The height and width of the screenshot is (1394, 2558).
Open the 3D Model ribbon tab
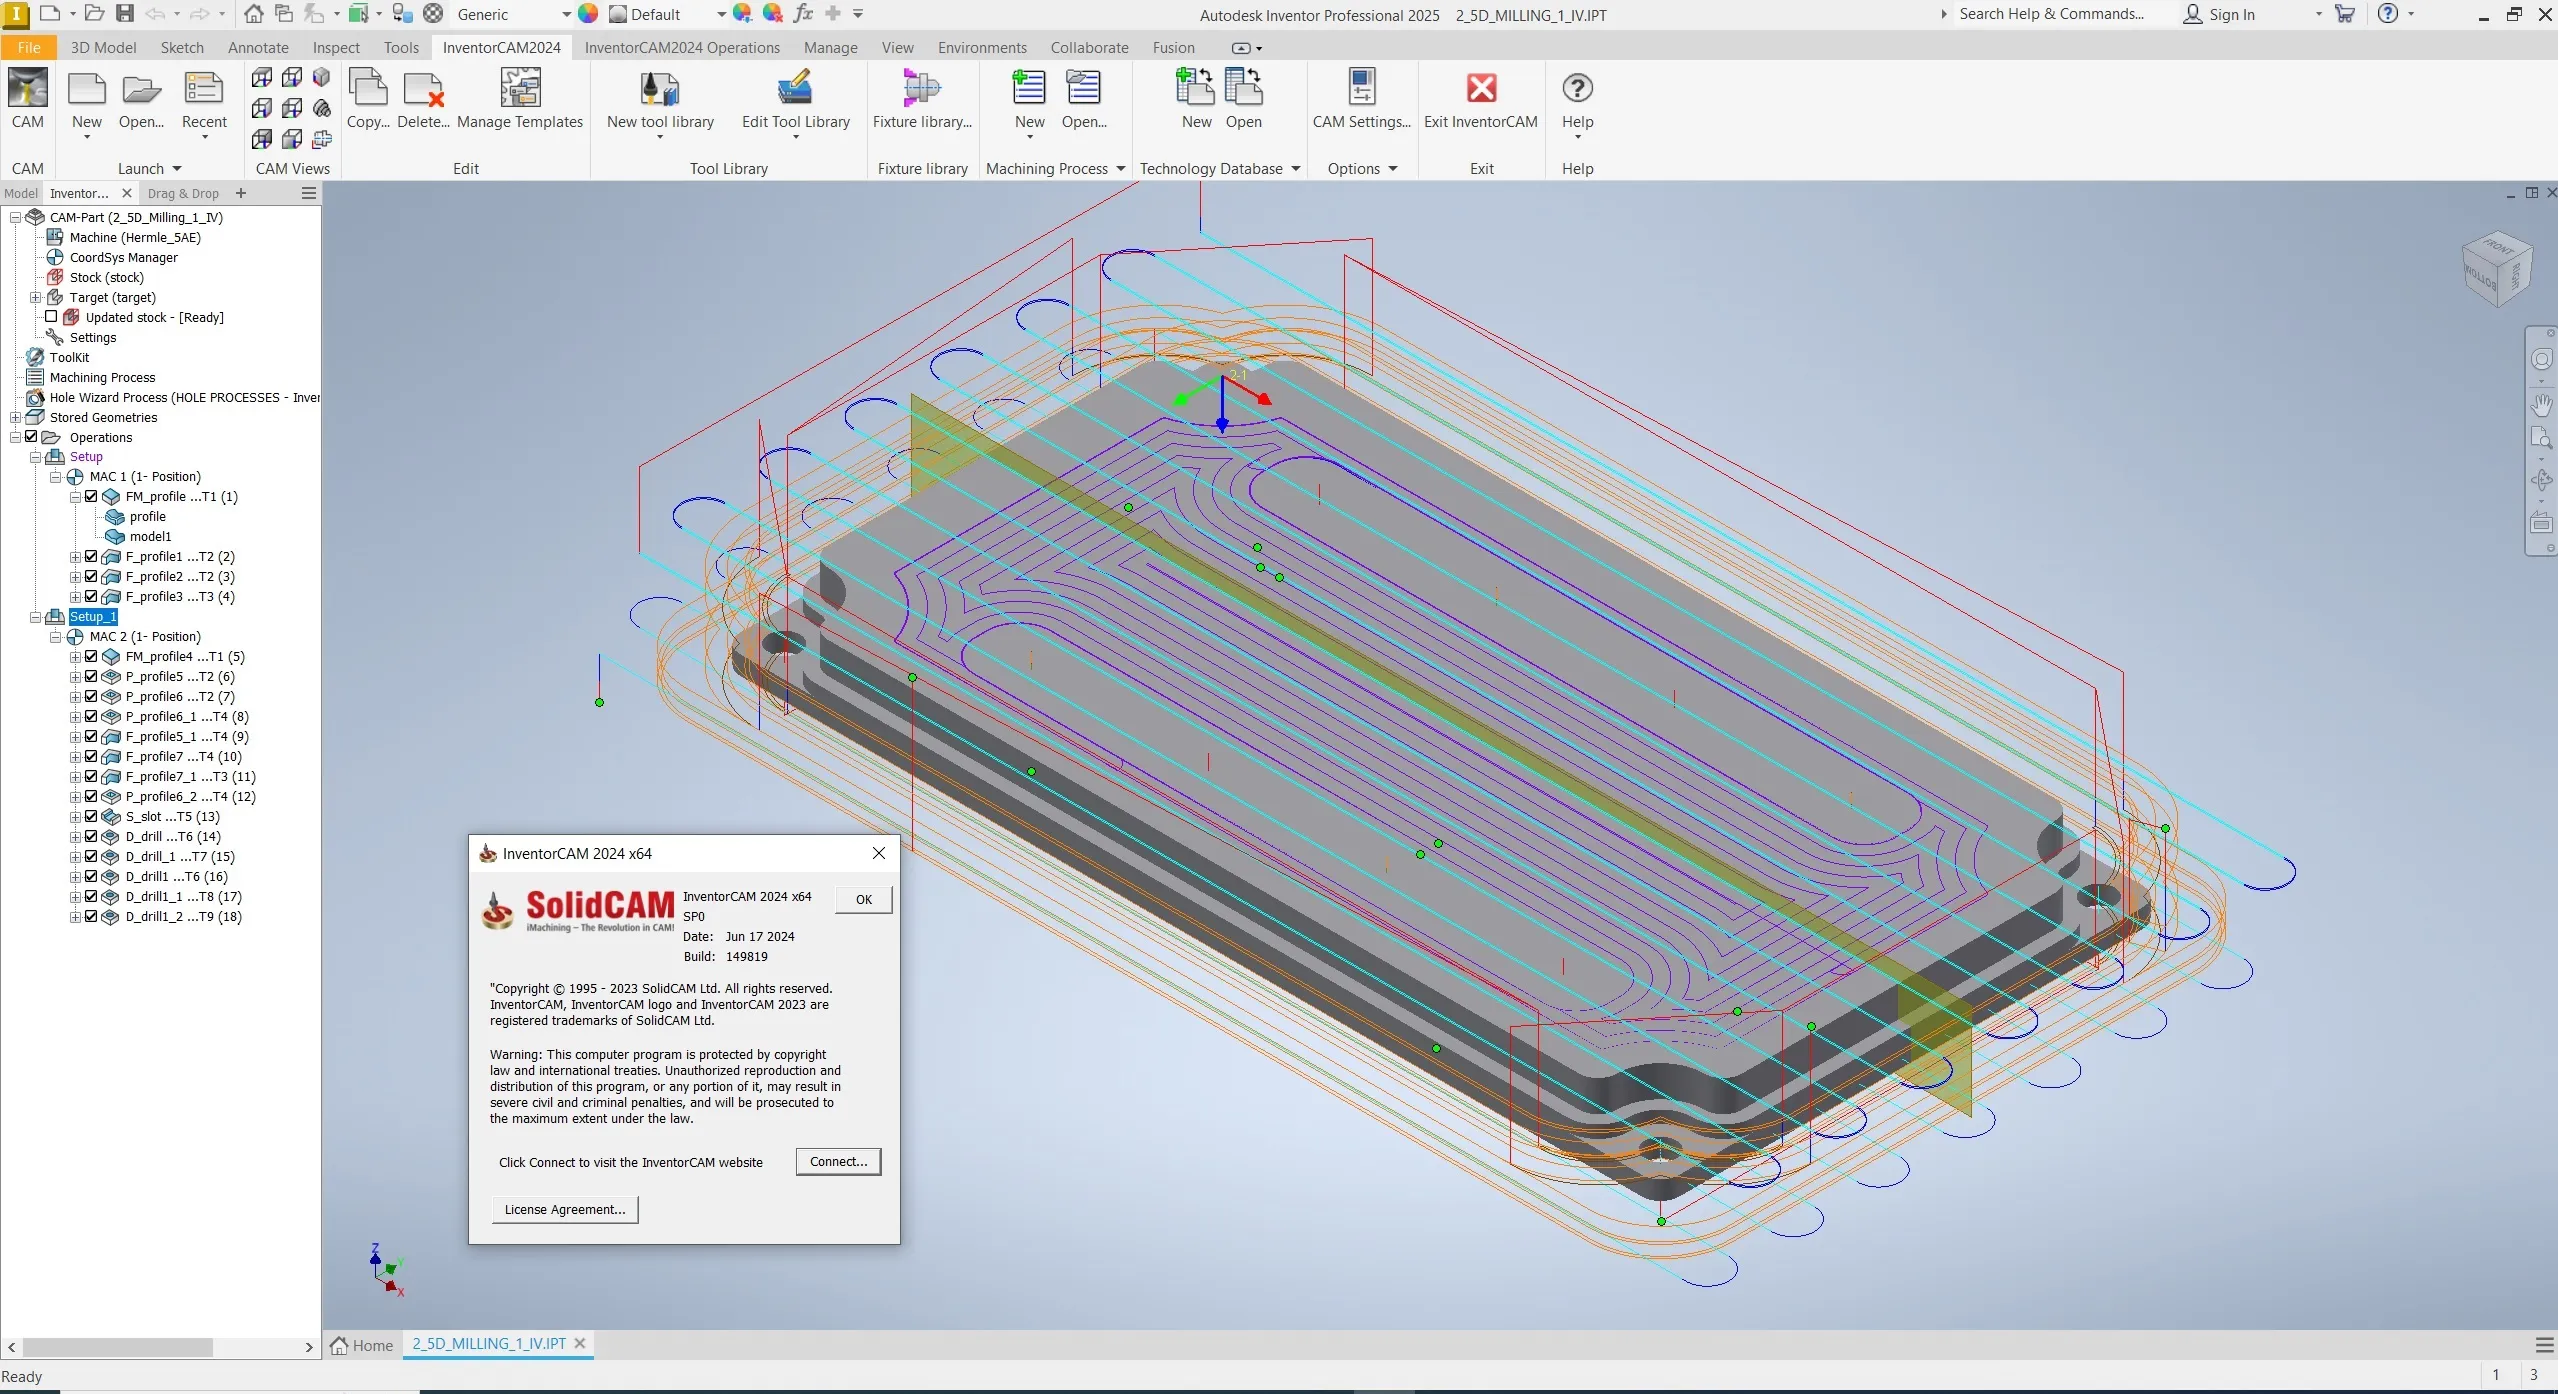pos(103,47)
